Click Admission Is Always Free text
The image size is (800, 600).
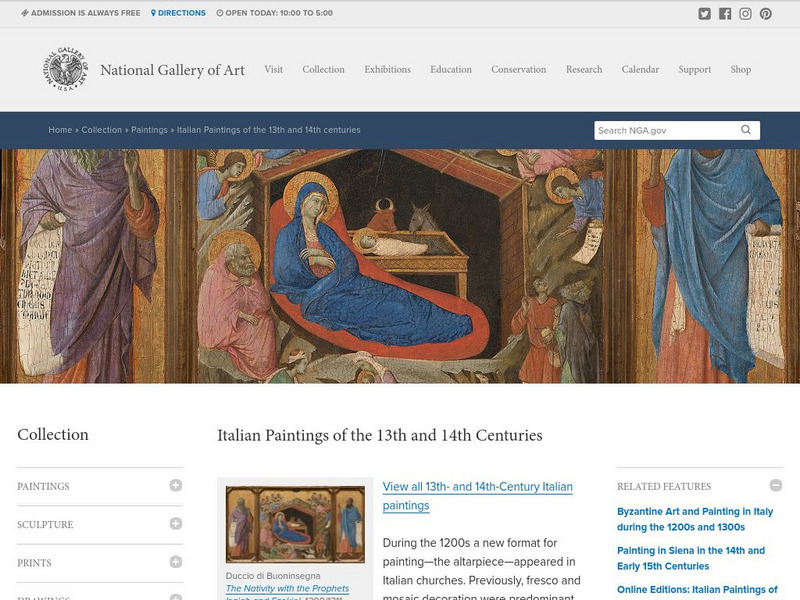tap(81, 13)
